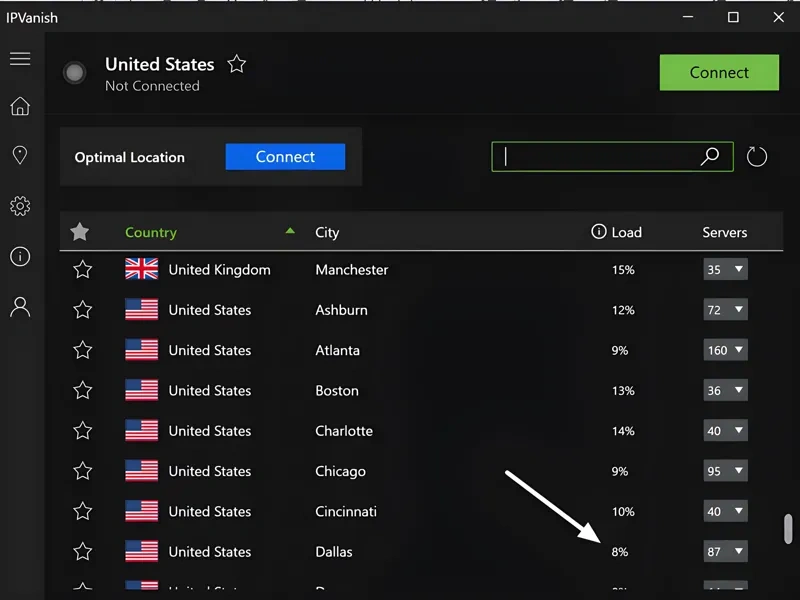
Task: Expand the Atlanta servers dropdown showing 160
Action: [x=725, y=350]
